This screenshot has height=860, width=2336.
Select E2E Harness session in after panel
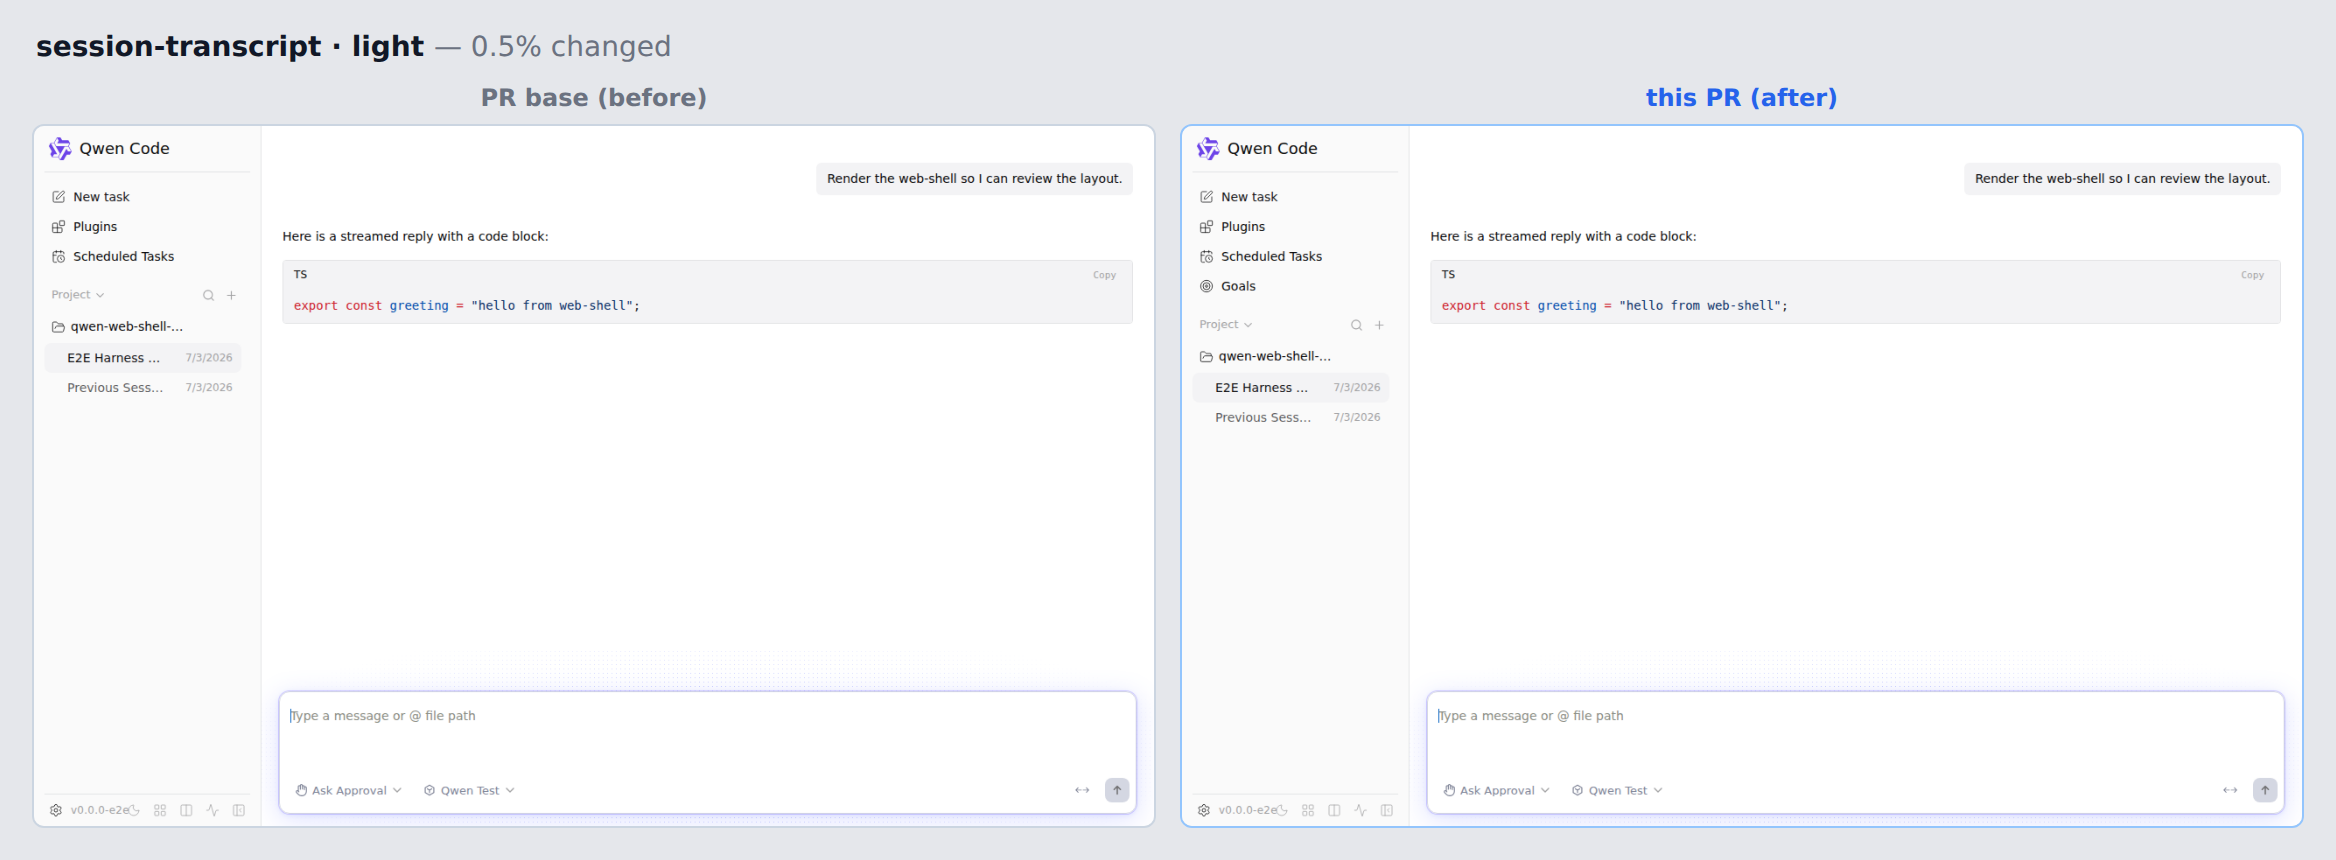click(1291, 388)
